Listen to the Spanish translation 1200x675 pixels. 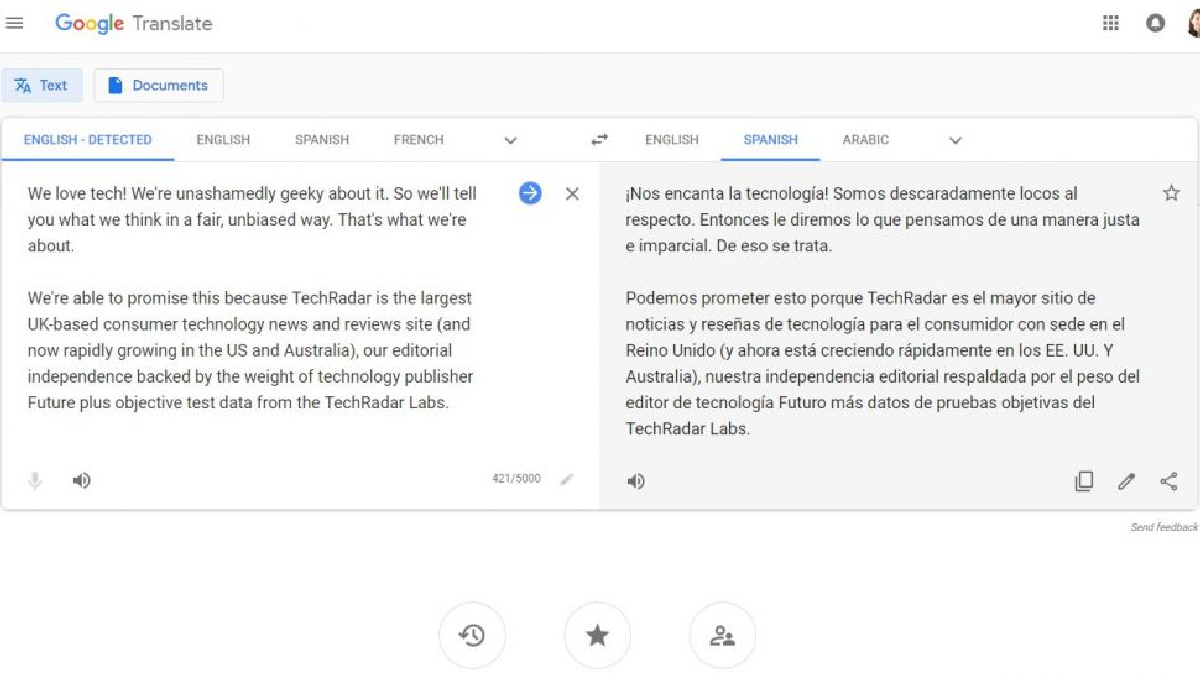pyautogui.click(x=634, y=480)
